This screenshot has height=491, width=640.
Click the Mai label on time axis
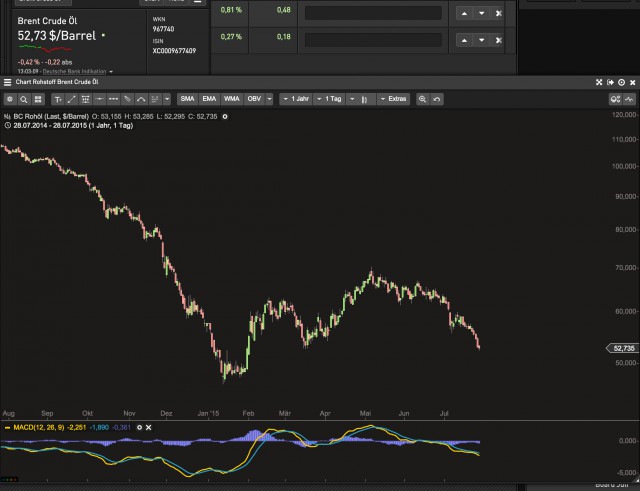365,413
